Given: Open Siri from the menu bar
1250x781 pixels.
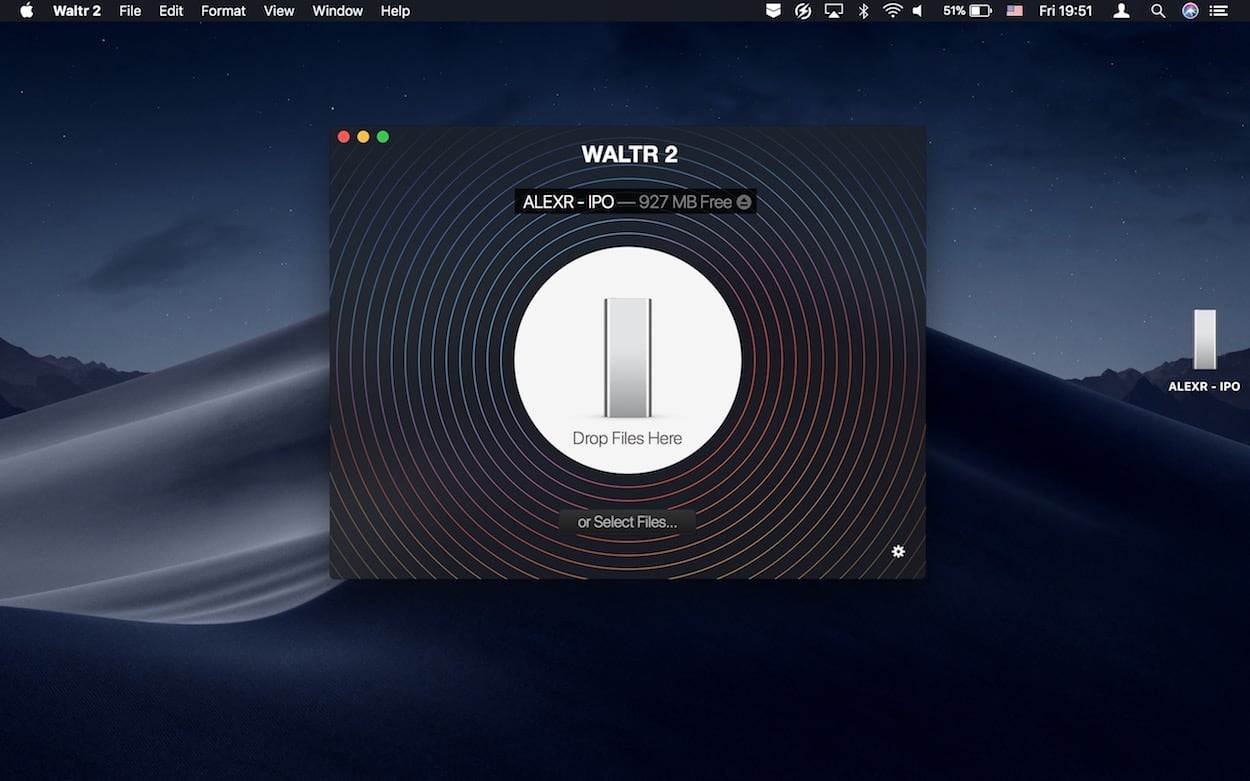Looking at the screenshot, I should click(x=1189, y=11).
